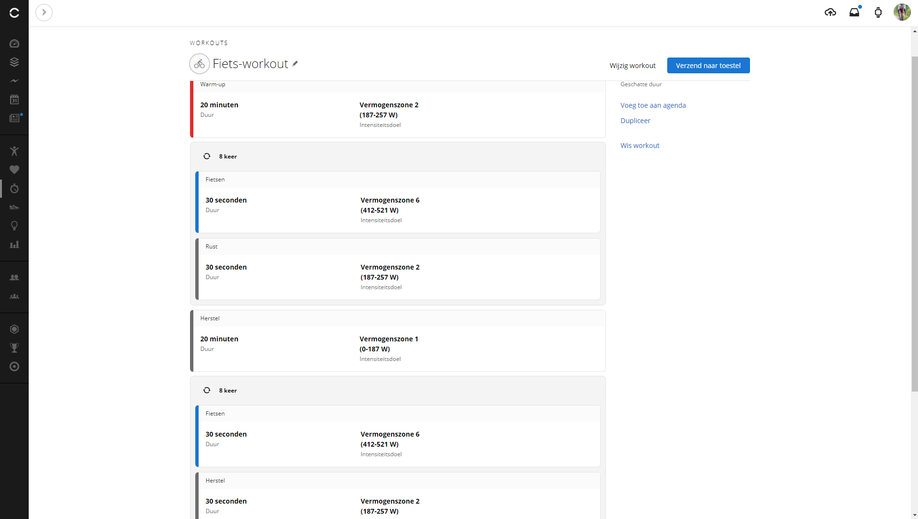Click the Verzend naar toestel button

click(x=708, y=65)
